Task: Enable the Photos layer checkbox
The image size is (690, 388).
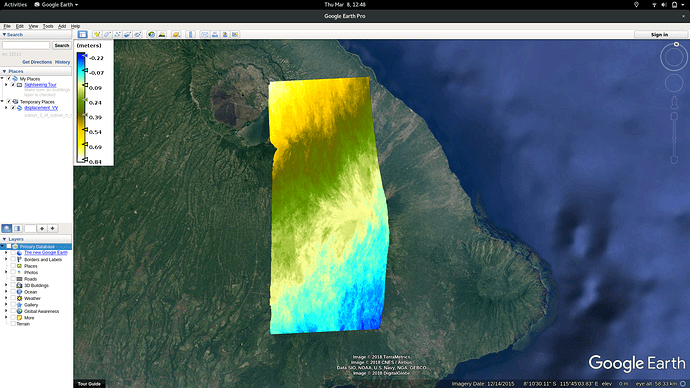Action: (13, 272)
